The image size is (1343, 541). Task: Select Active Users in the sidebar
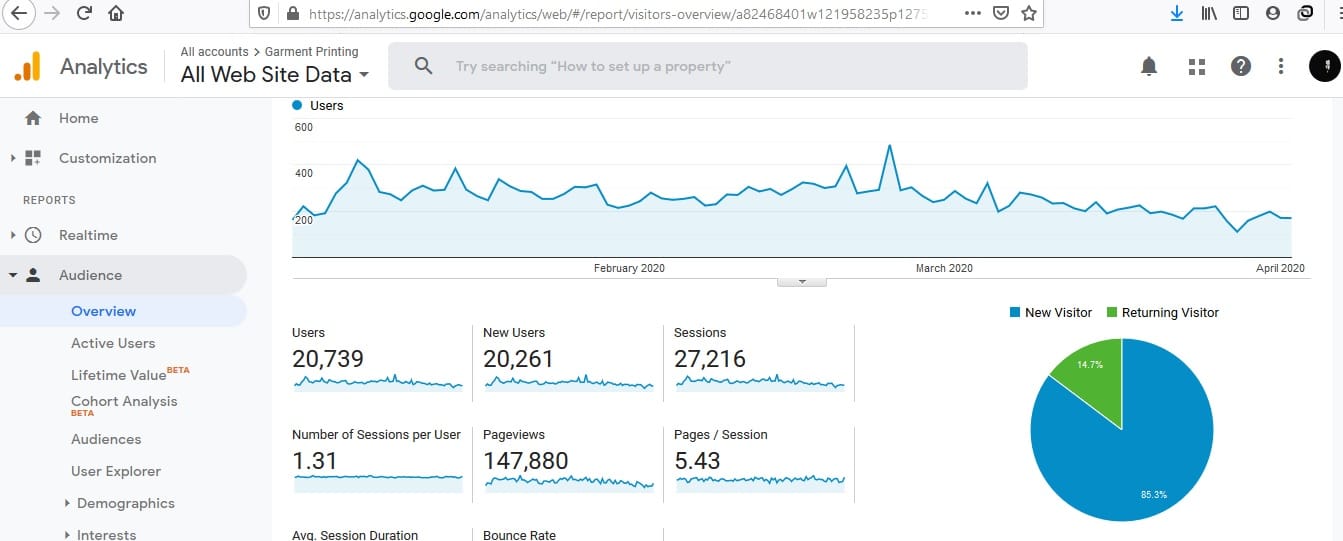(113, 343)
